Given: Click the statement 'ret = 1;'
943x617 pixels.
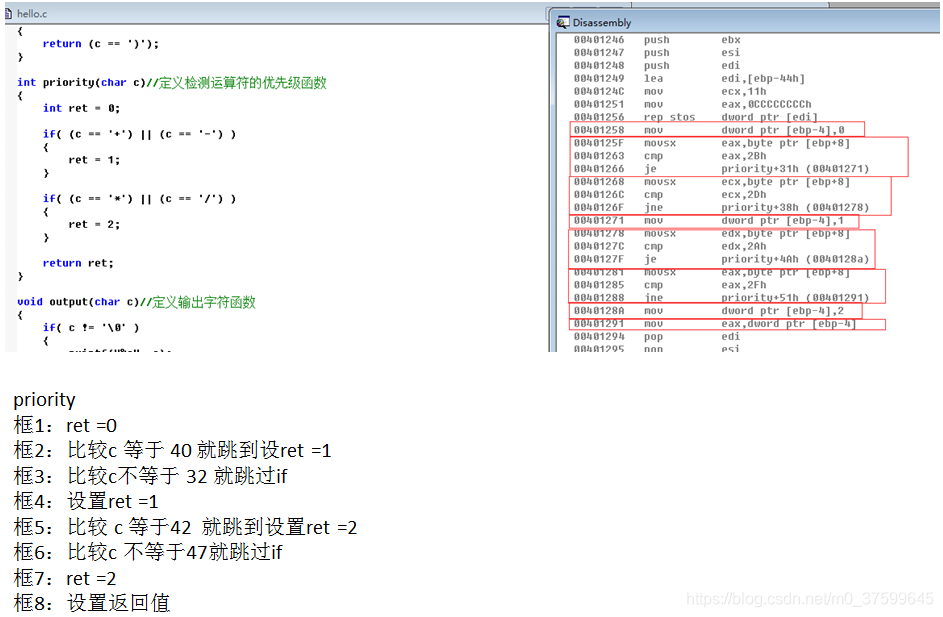Looking at the screenshot, I should pos(94,160).
